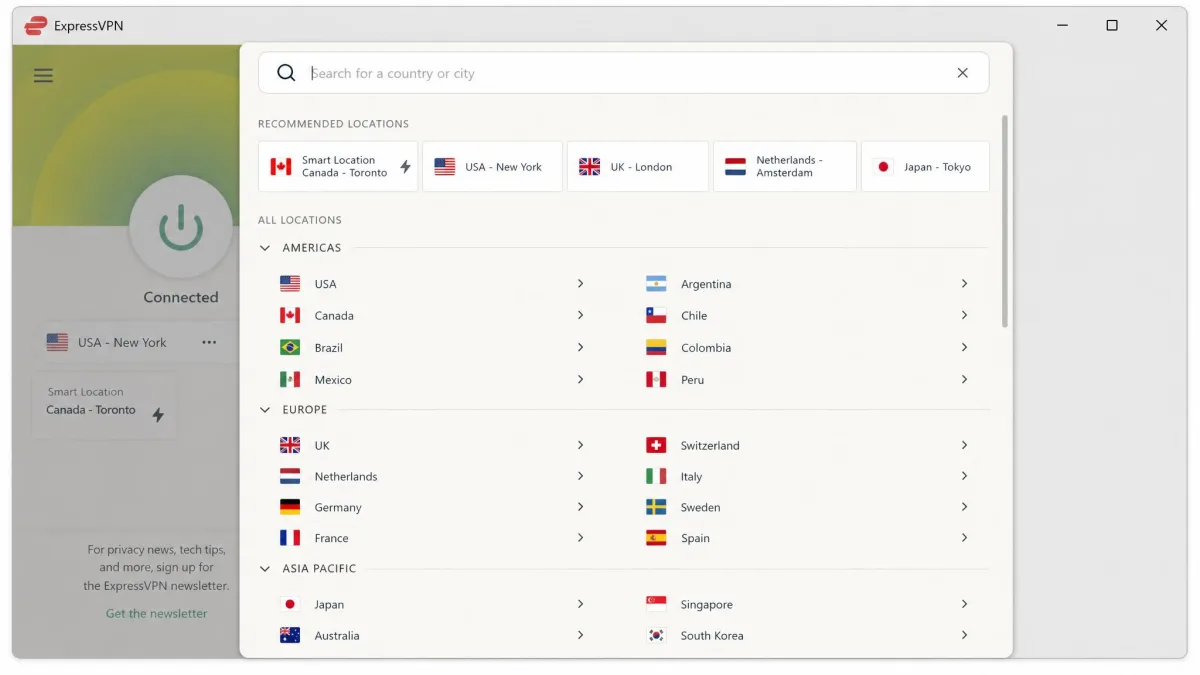
Task: Click the Spain flag icon
Action: (x=656, y=538)
